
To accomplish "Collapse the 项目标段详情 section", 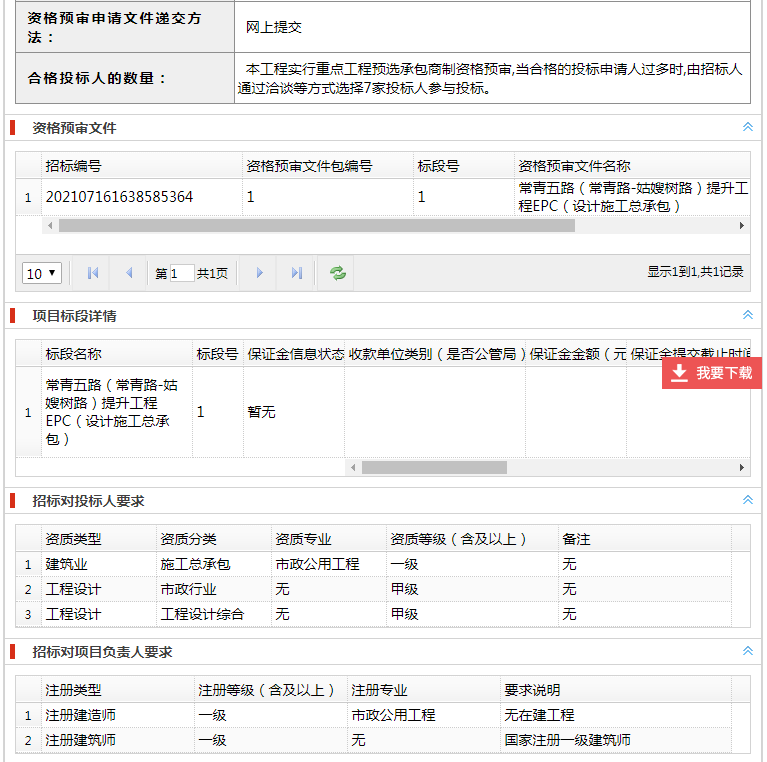I will (747, 315).
